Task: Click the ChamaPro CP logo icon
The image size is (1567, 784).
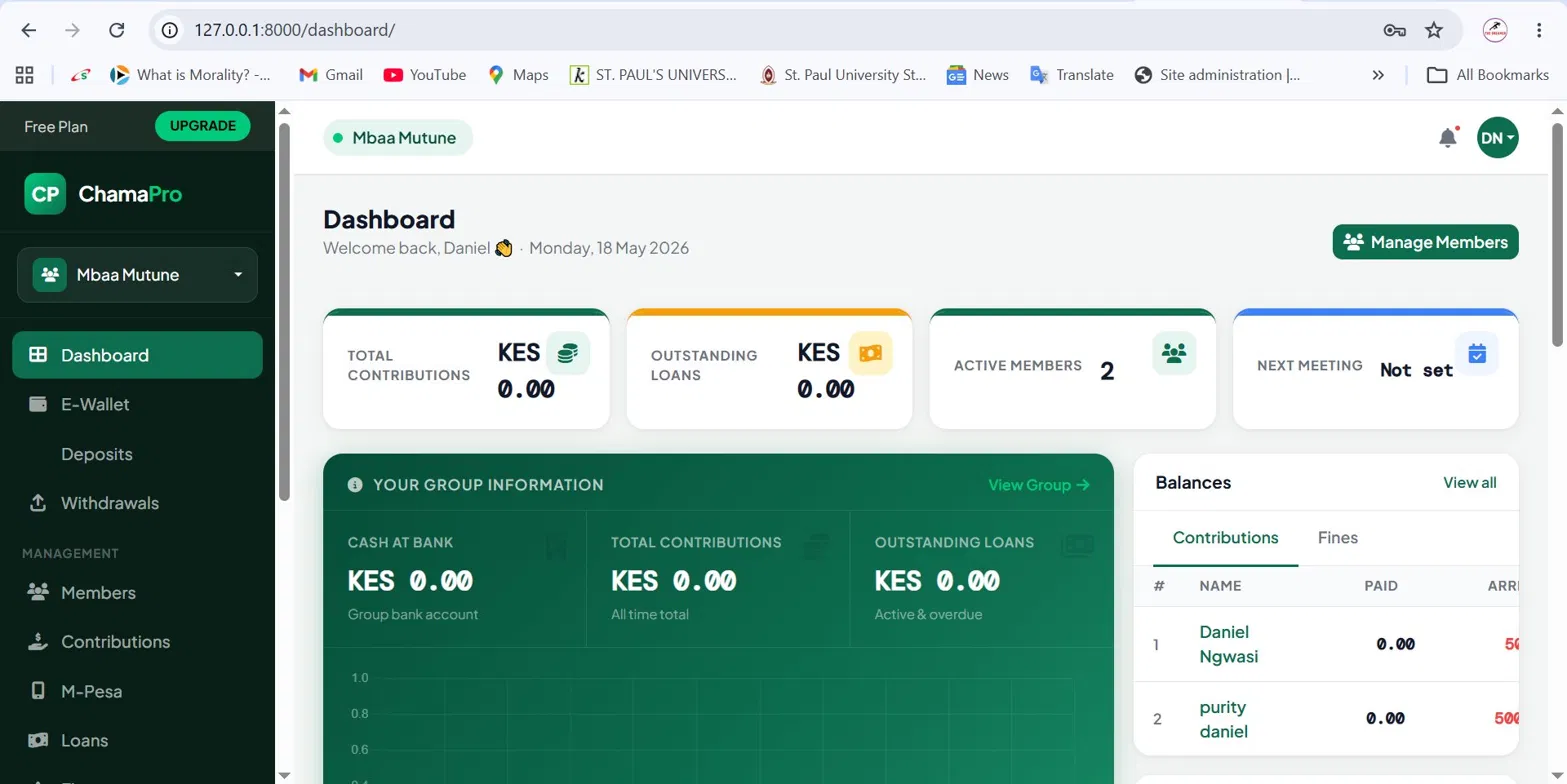Action: click(x=45, y=194)
